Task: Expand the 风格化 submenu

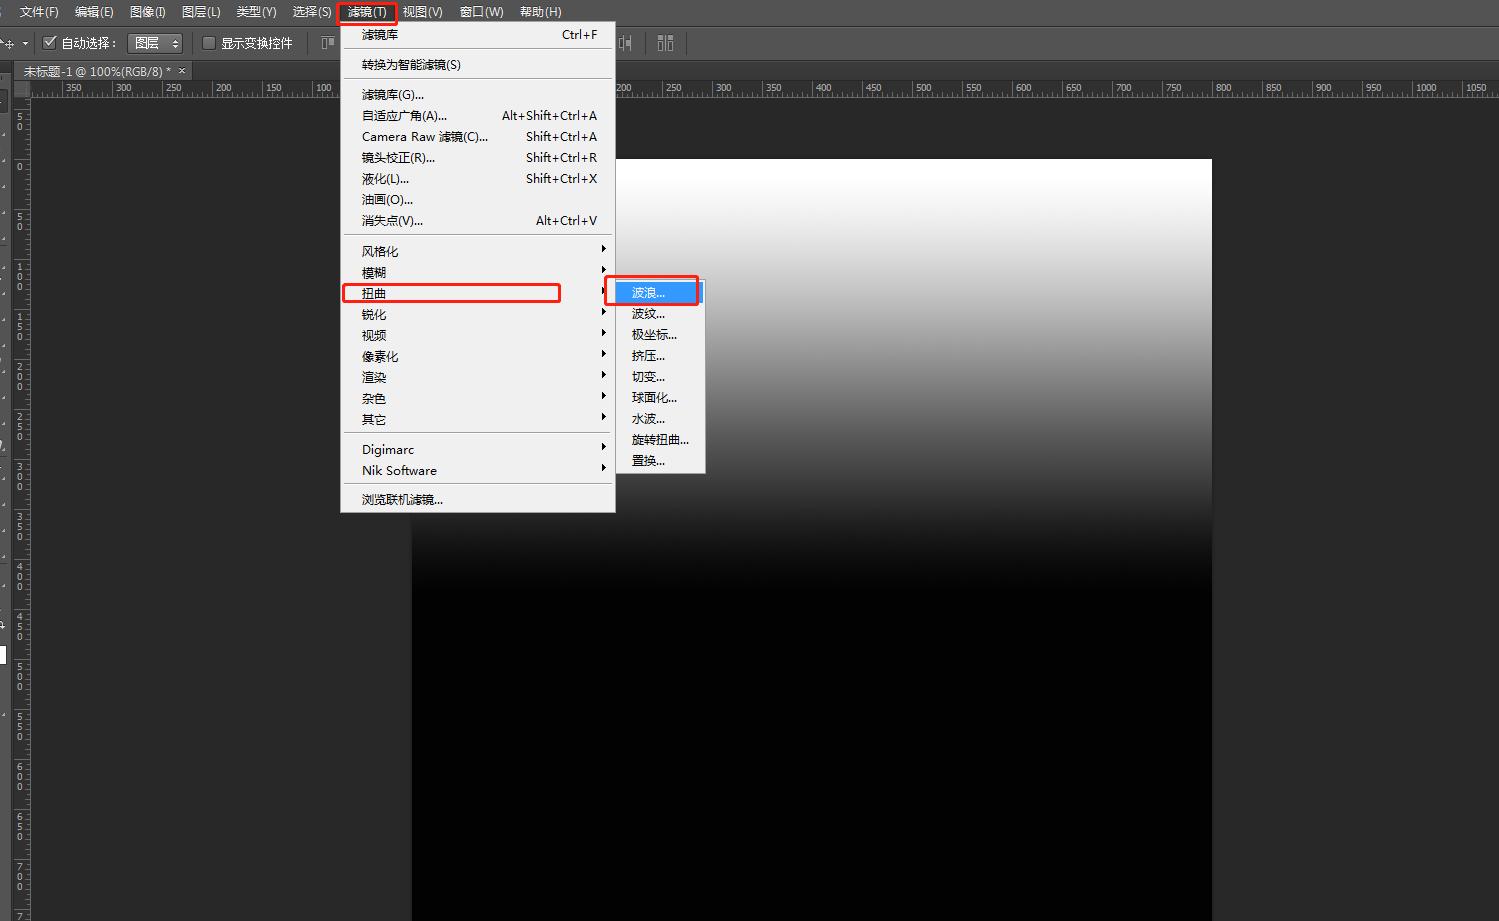Action: 478,252
